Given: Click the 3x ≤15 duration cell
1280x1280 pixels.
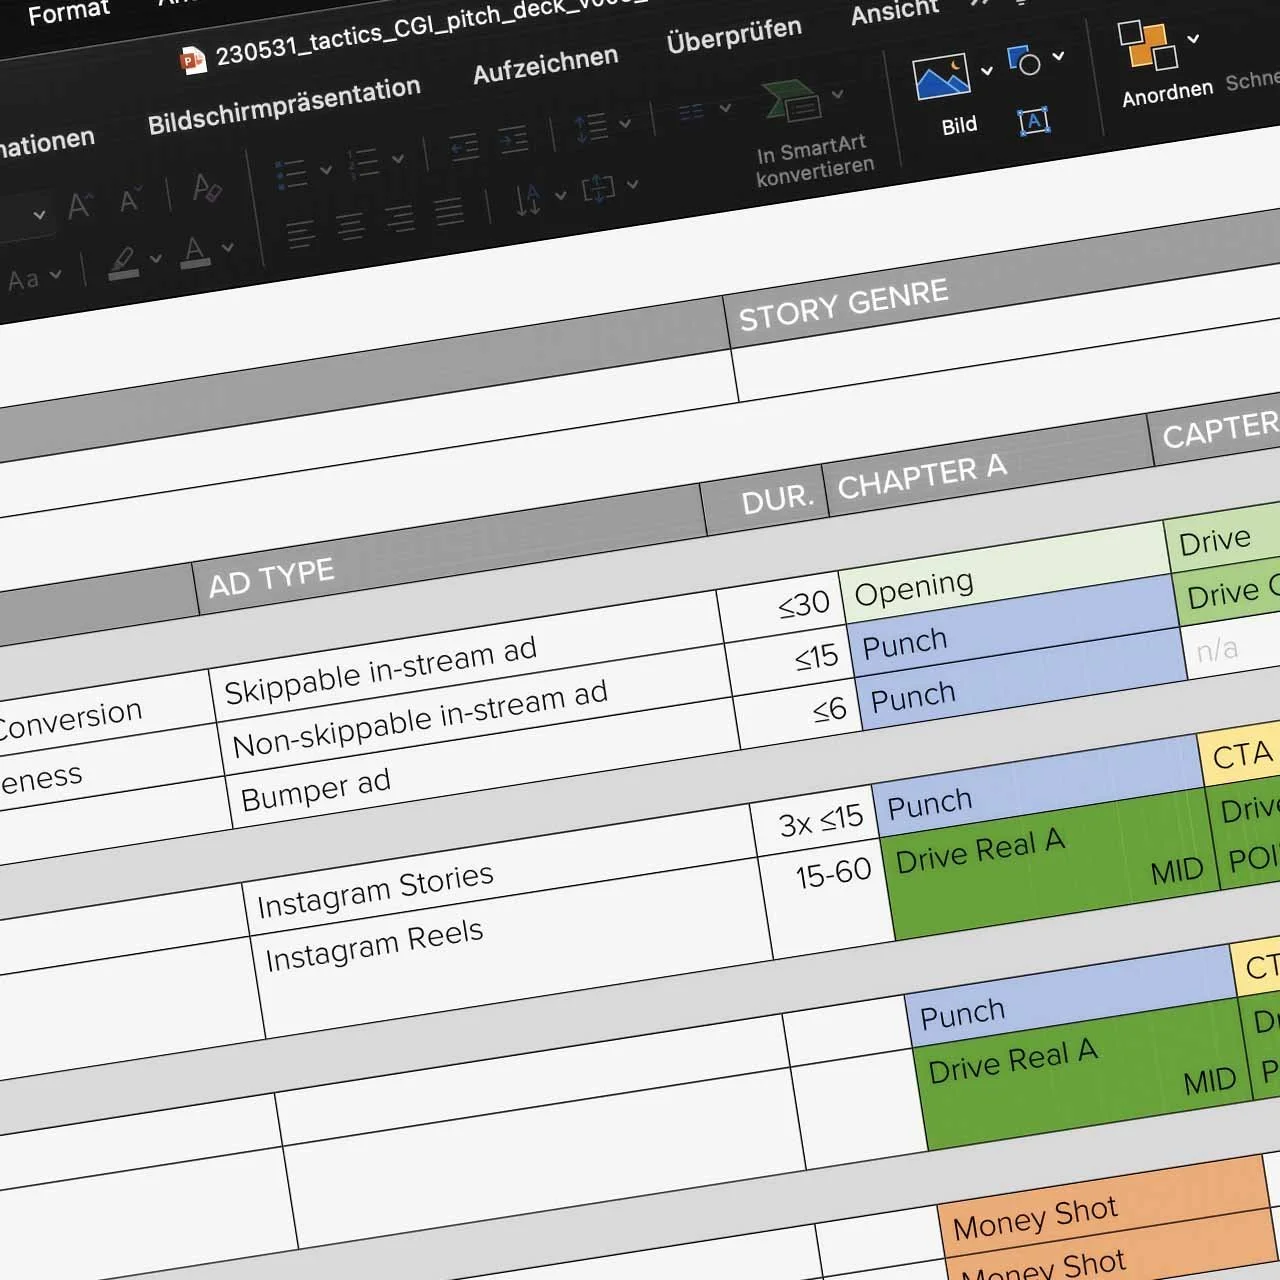Looking at the screenshot, I should click(814, 823).
